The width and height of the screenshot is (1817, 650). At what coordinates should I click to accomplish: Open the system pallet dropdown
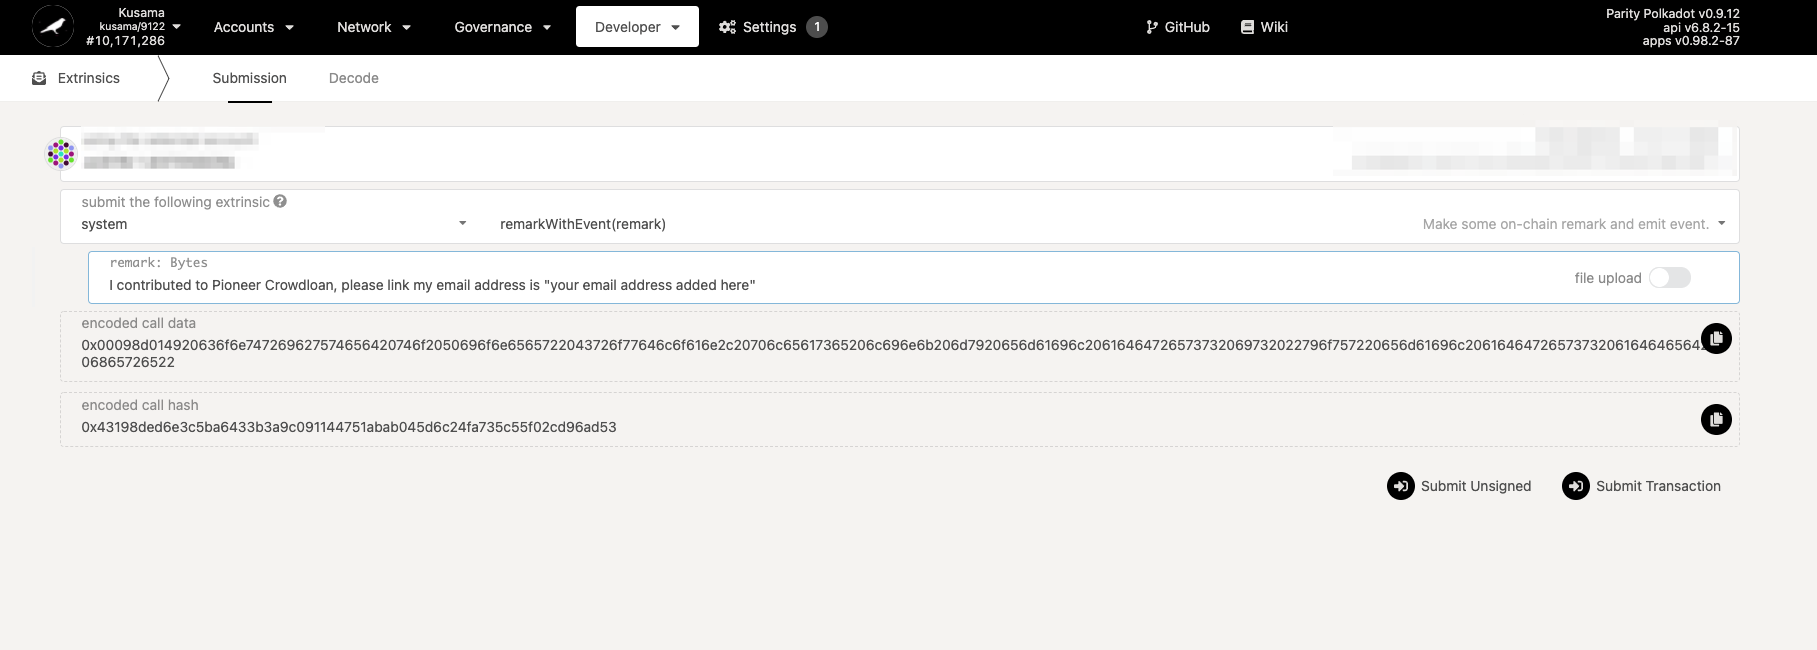coord(274,224)
